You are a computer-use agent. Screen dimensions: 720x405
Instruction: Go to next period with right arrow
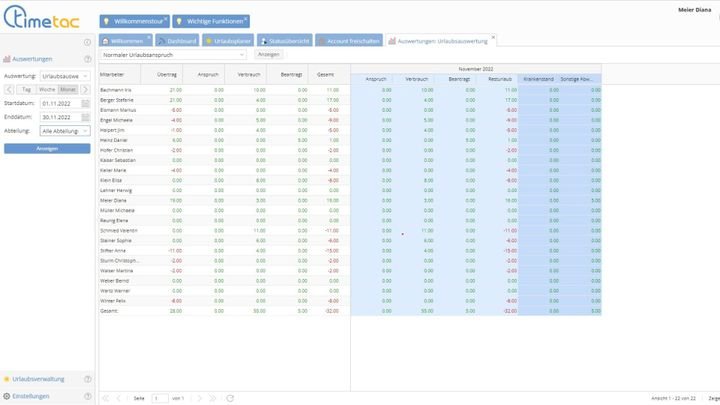(86, 89)
